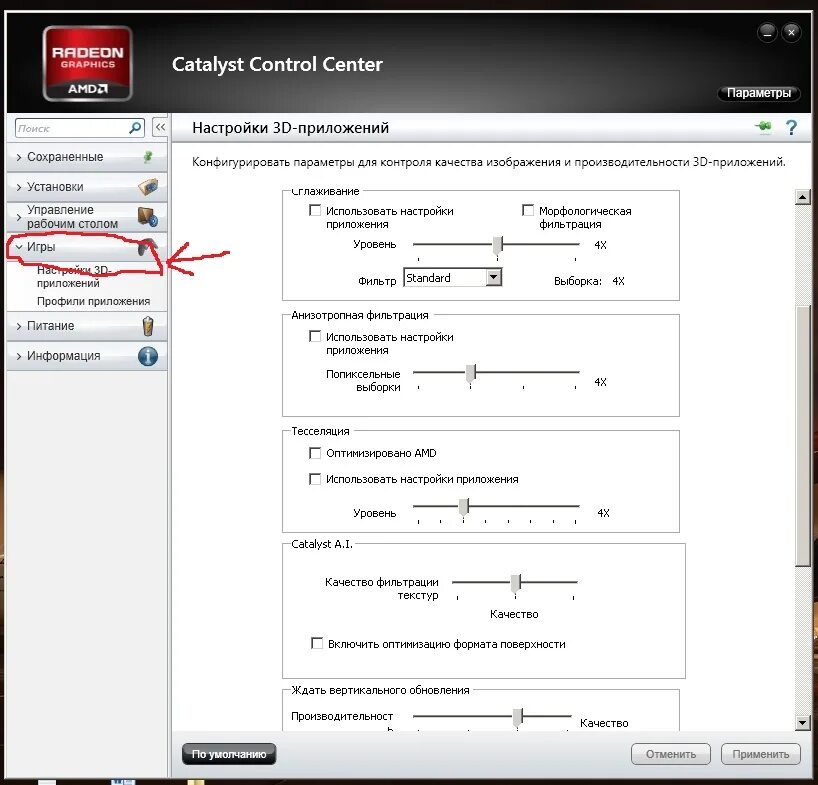Toggle Морфологическая фильтрация checkbox

click(528, 210)
